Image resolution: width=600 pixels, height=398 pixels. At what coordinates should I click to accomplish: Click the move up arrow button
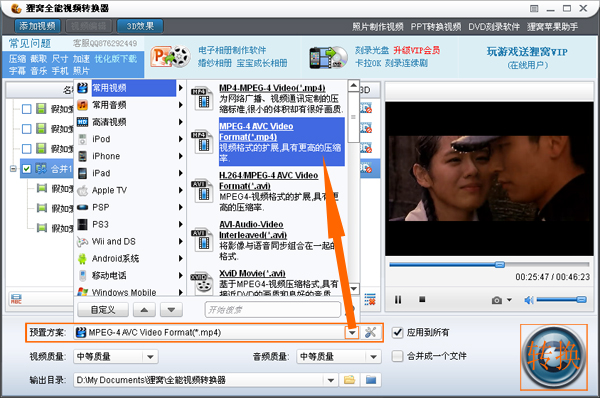144,310
